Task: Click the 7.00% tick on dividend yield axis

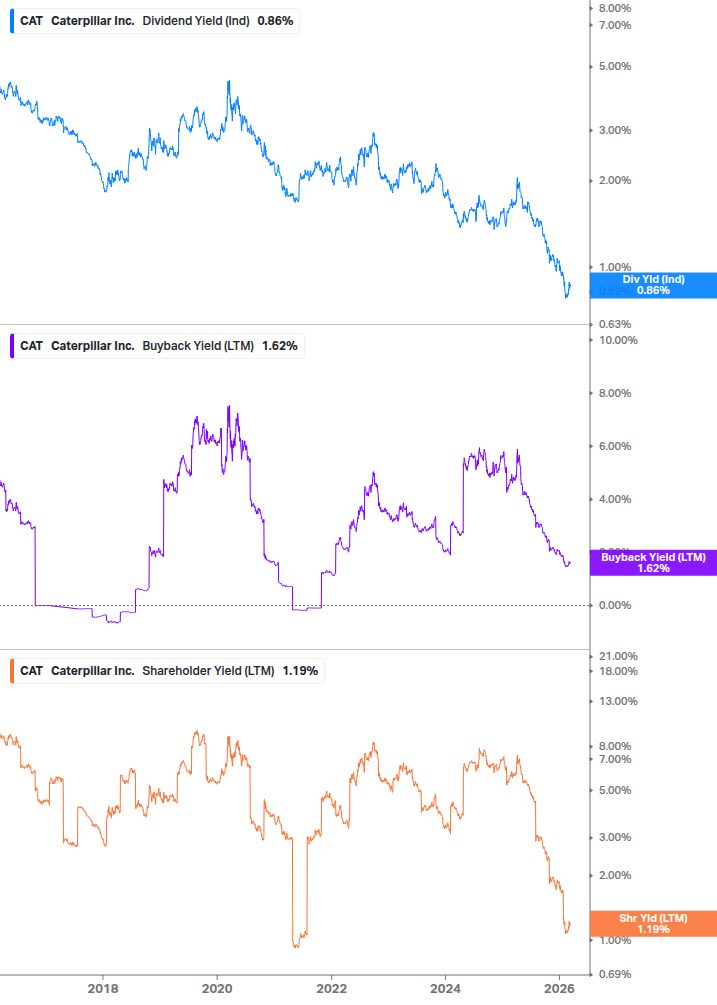Action: click(615, 26)
